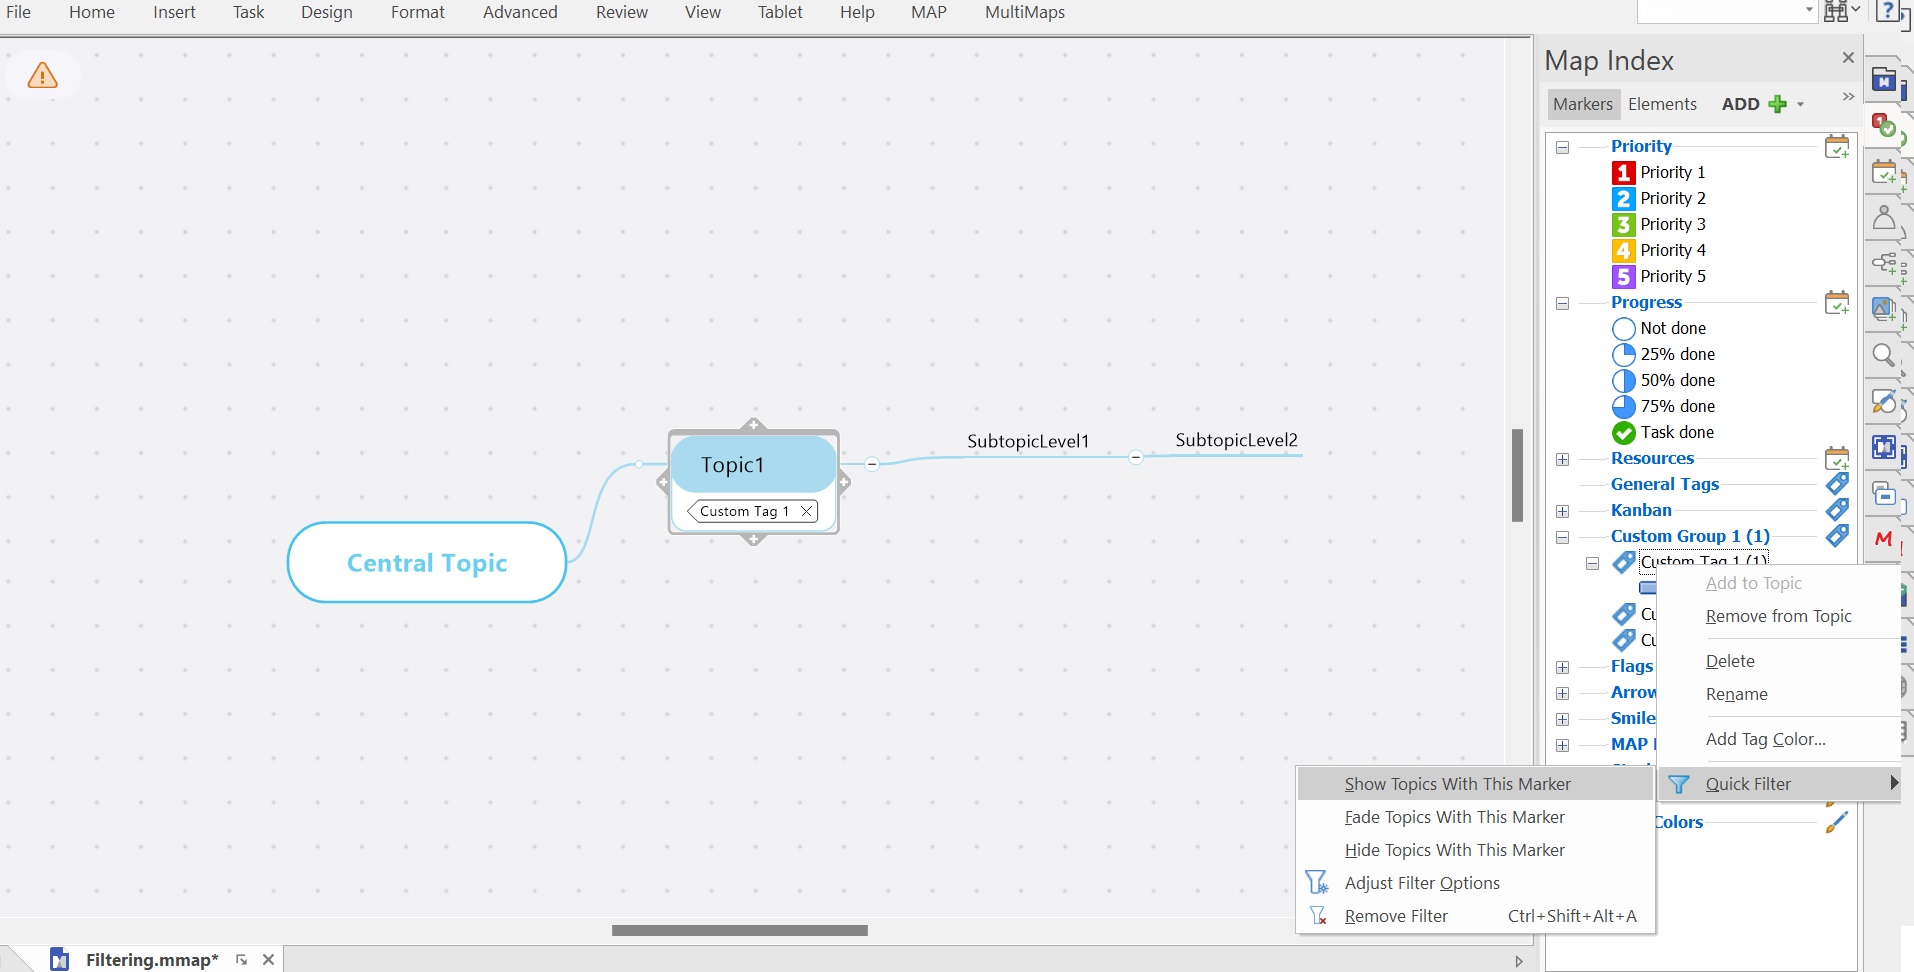
Task: Switch to the Elements tab
Action: (x=1662, y=104)
